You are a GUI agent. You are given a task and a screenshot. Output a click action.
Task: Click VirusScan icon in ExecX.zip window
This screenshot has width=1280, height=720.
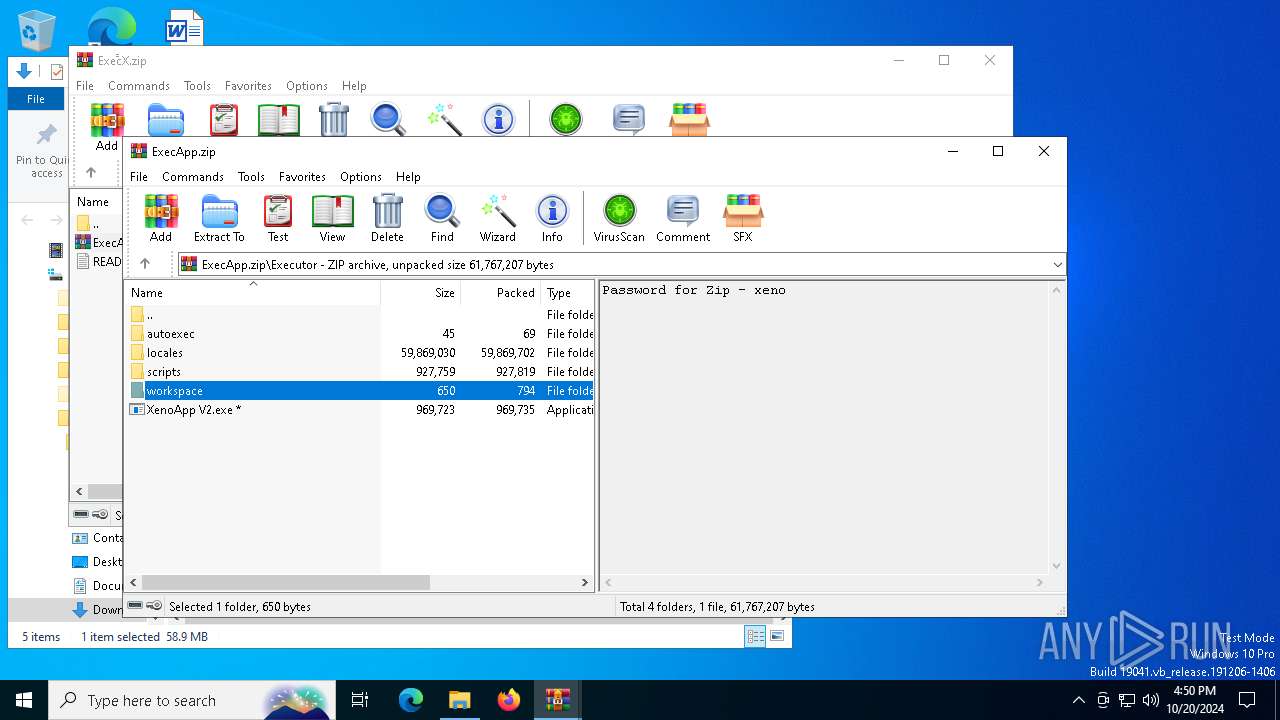tap(566, 120)
